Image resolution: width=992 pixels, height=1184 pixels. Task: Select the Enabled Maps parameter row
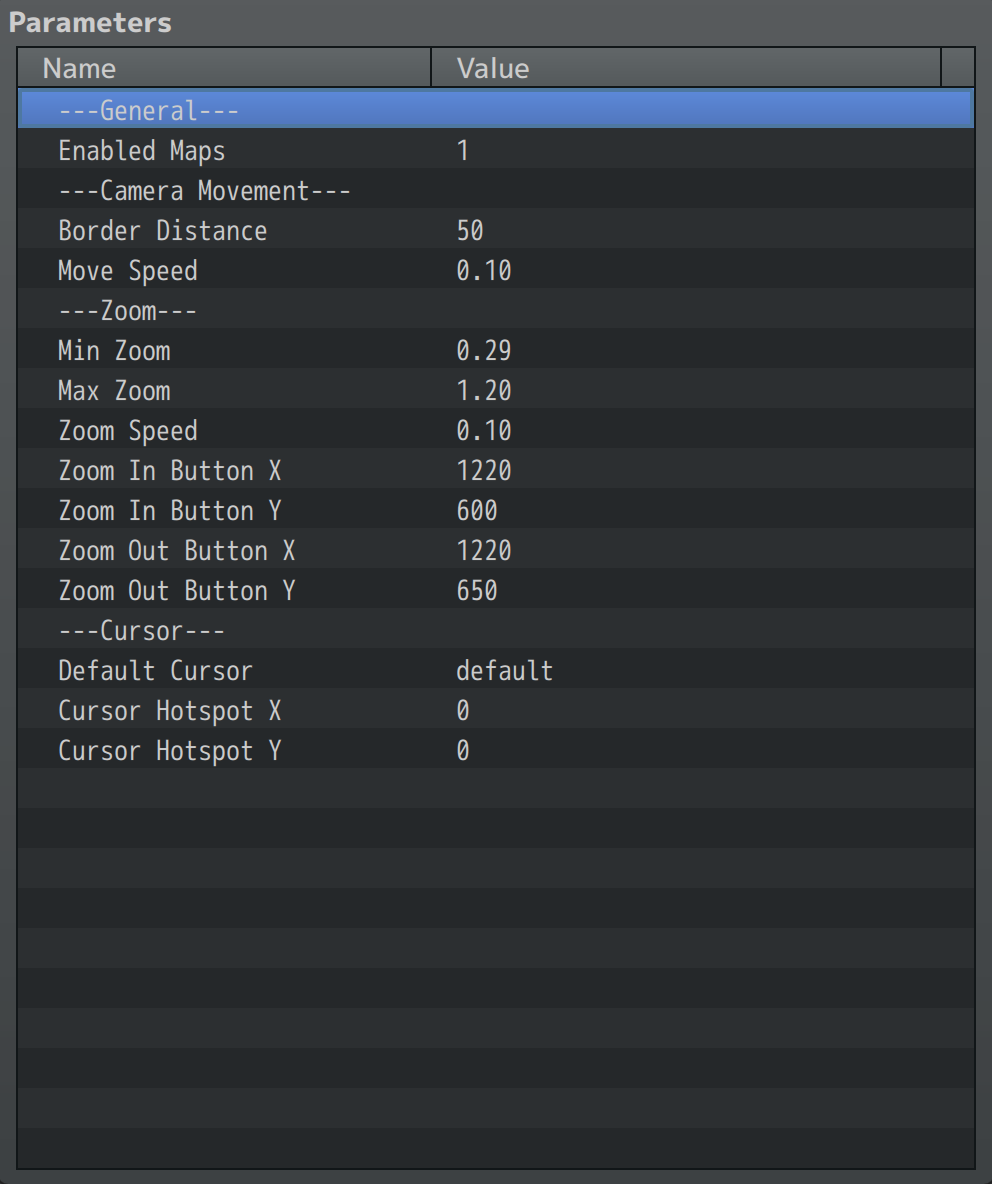tap(496, 150)
